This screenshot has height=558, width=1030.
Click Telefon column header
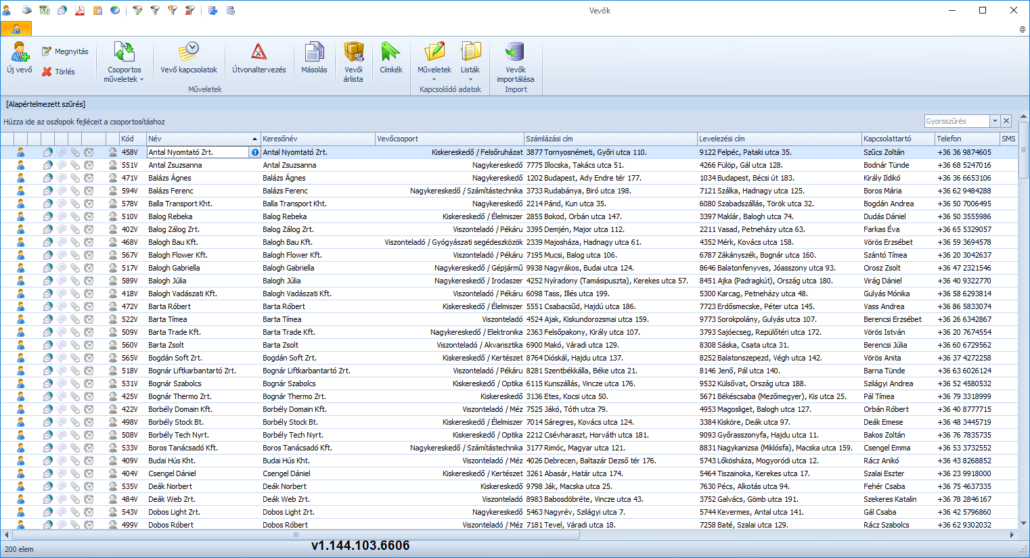pos(967,139)
